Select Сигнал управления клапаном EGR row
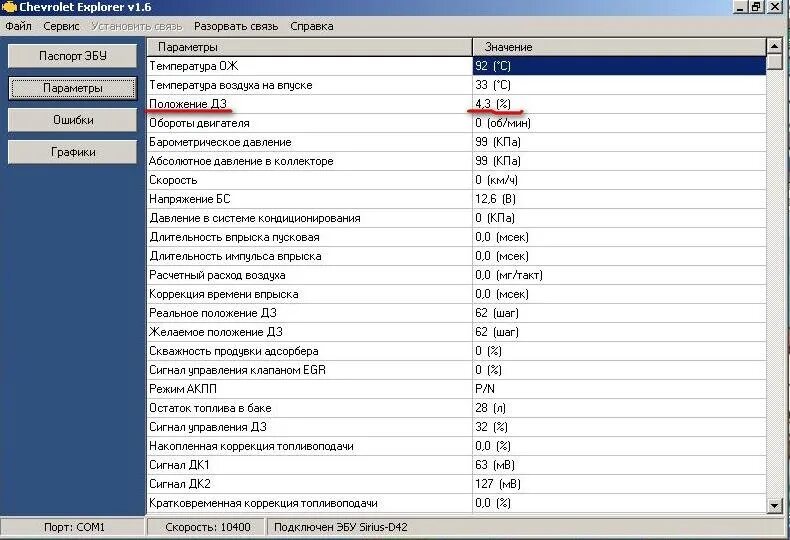 [x=456, y=370]
